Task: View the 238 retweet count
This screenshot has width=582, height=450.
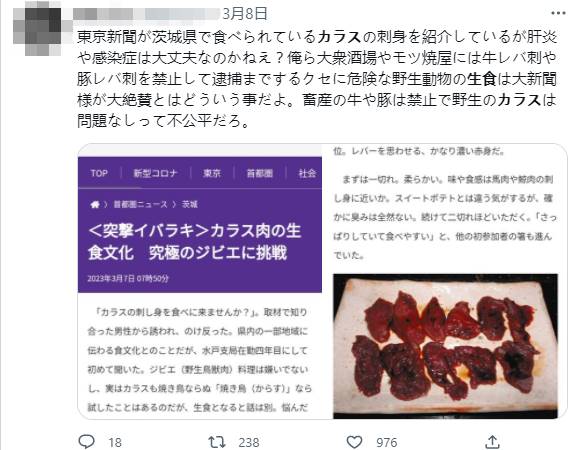Action: pos(249,442)
